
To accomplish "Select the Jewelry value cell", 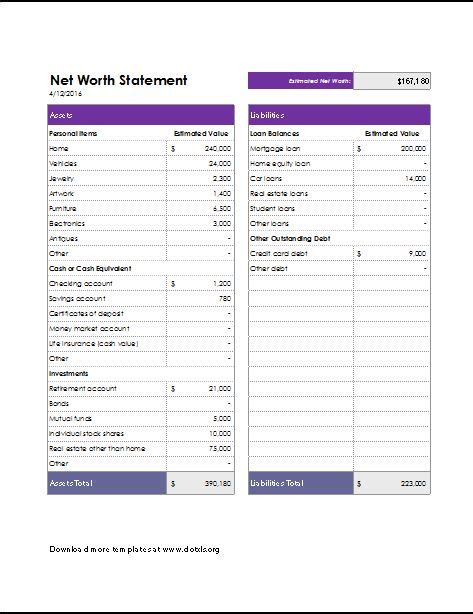I will 200,179.
